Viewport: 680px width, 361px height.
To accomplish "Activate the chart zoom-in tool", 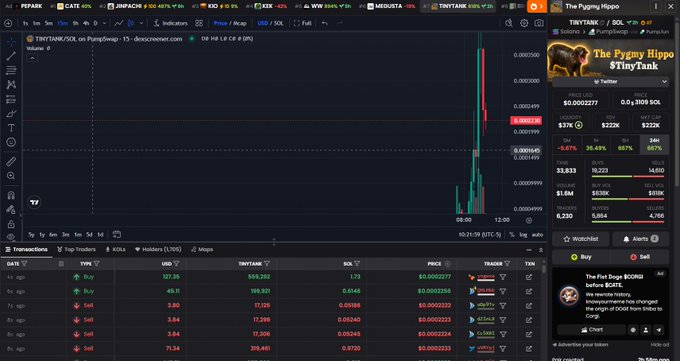I will tap(11, 176).
